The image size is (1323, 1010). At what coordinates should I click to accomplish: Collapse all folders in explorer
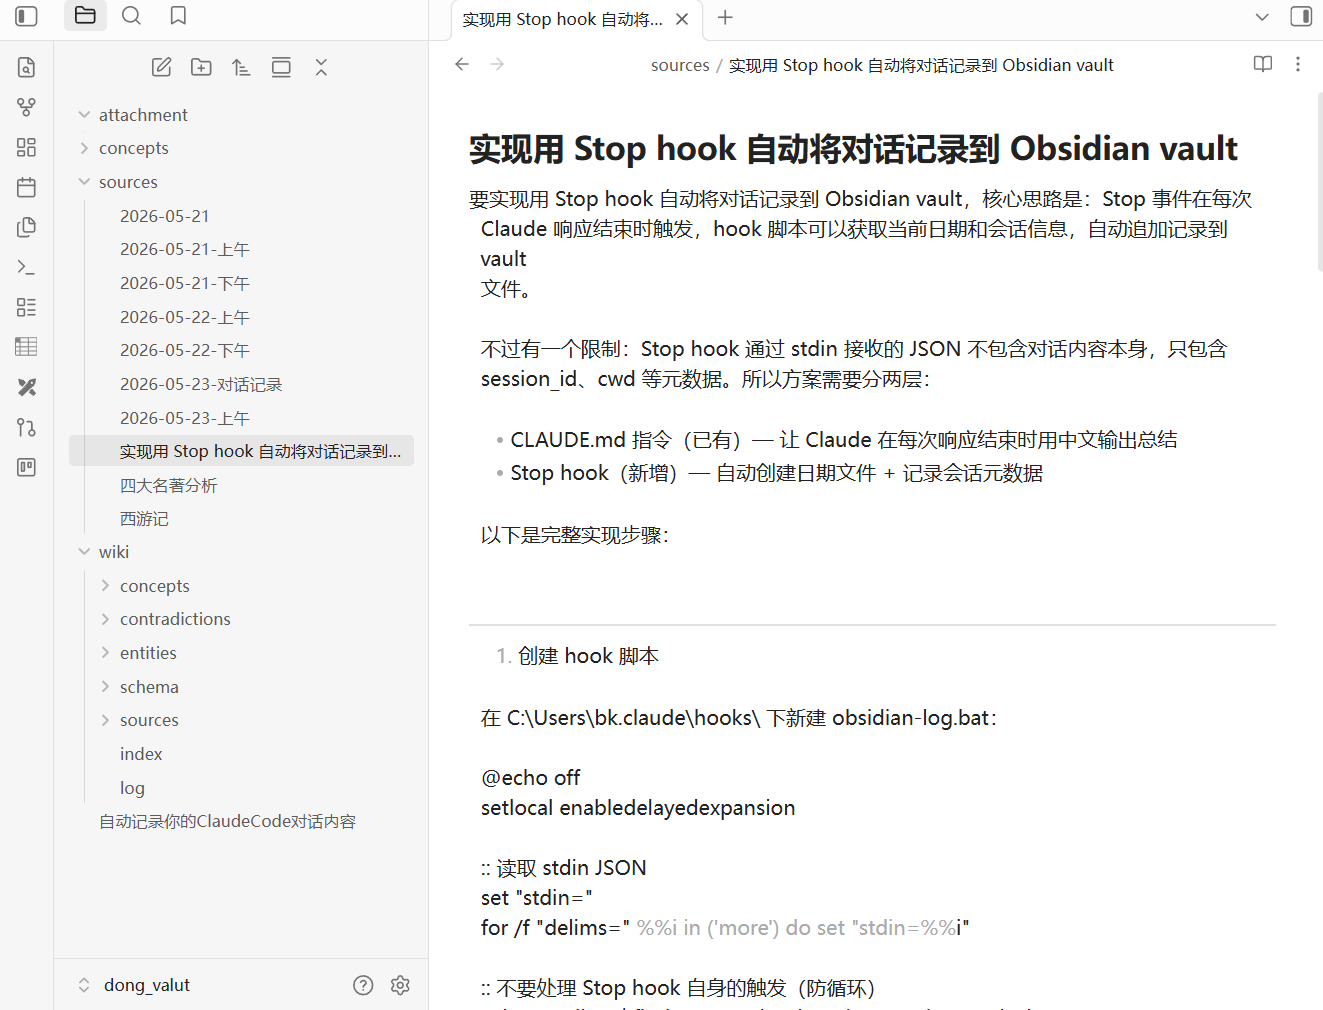321,67
